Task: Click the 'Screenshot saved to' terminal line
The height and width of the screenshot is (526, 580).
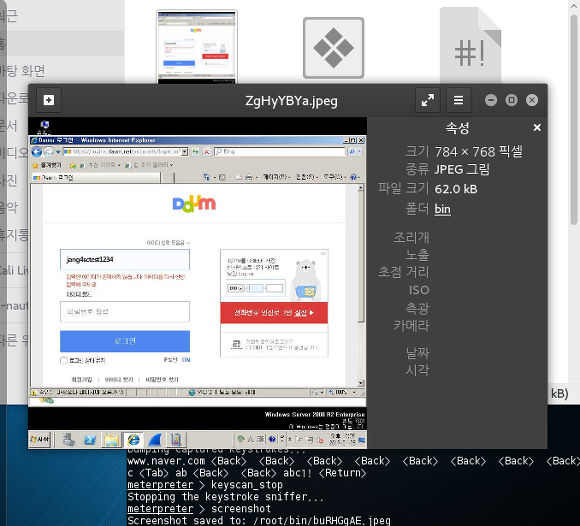Action: [259, 520]
